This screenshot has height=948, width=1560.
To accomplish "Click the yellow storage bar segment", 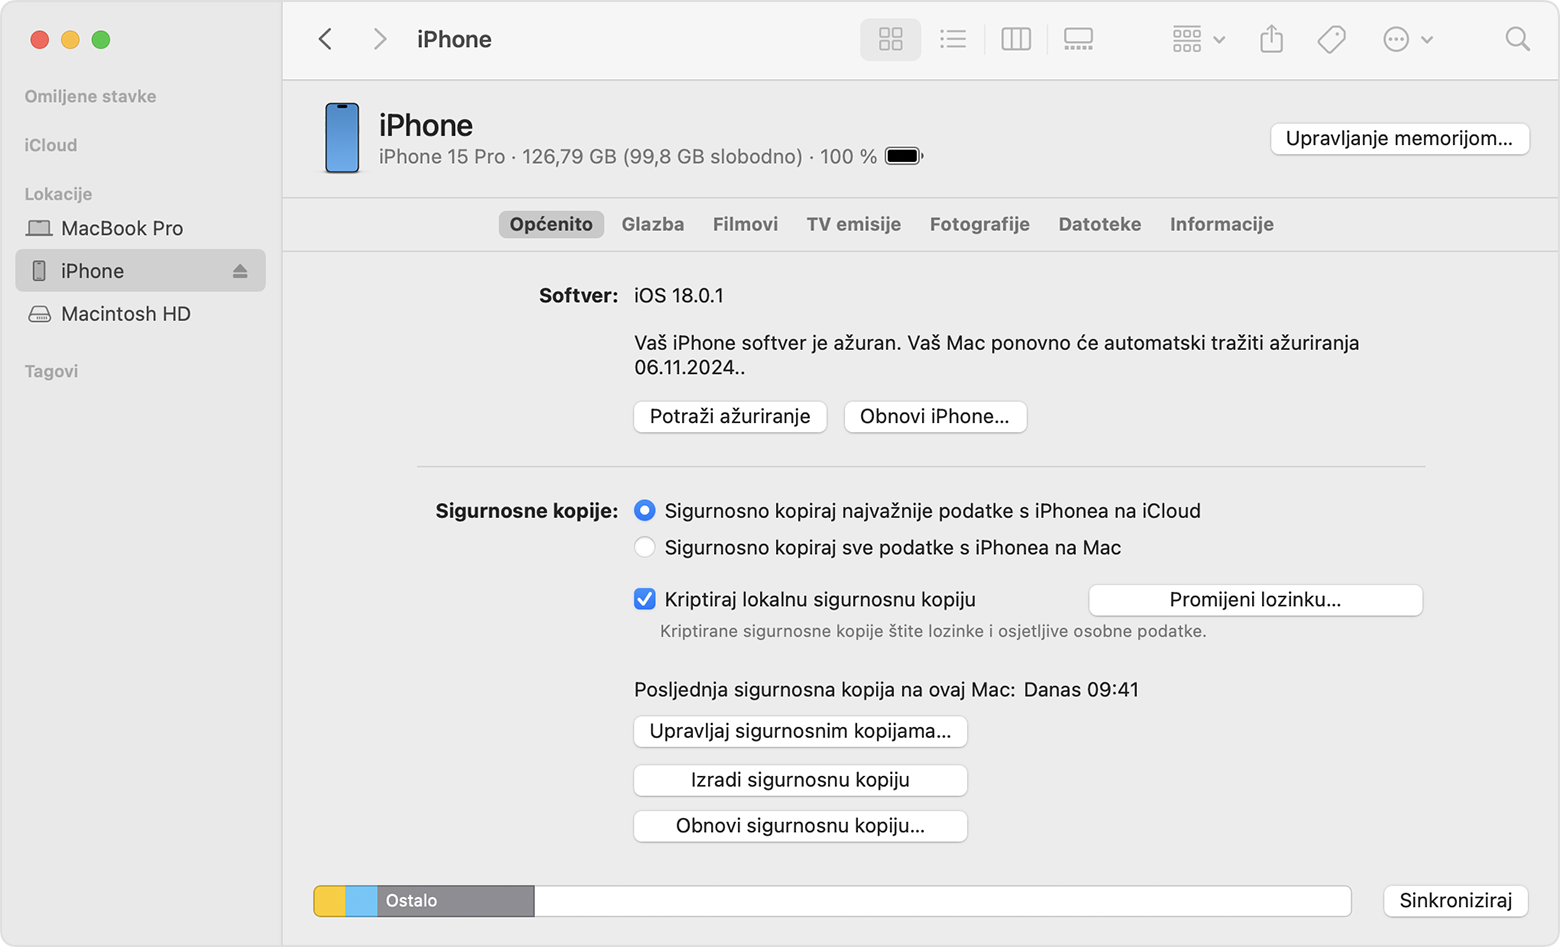I will tap(330, 901).
